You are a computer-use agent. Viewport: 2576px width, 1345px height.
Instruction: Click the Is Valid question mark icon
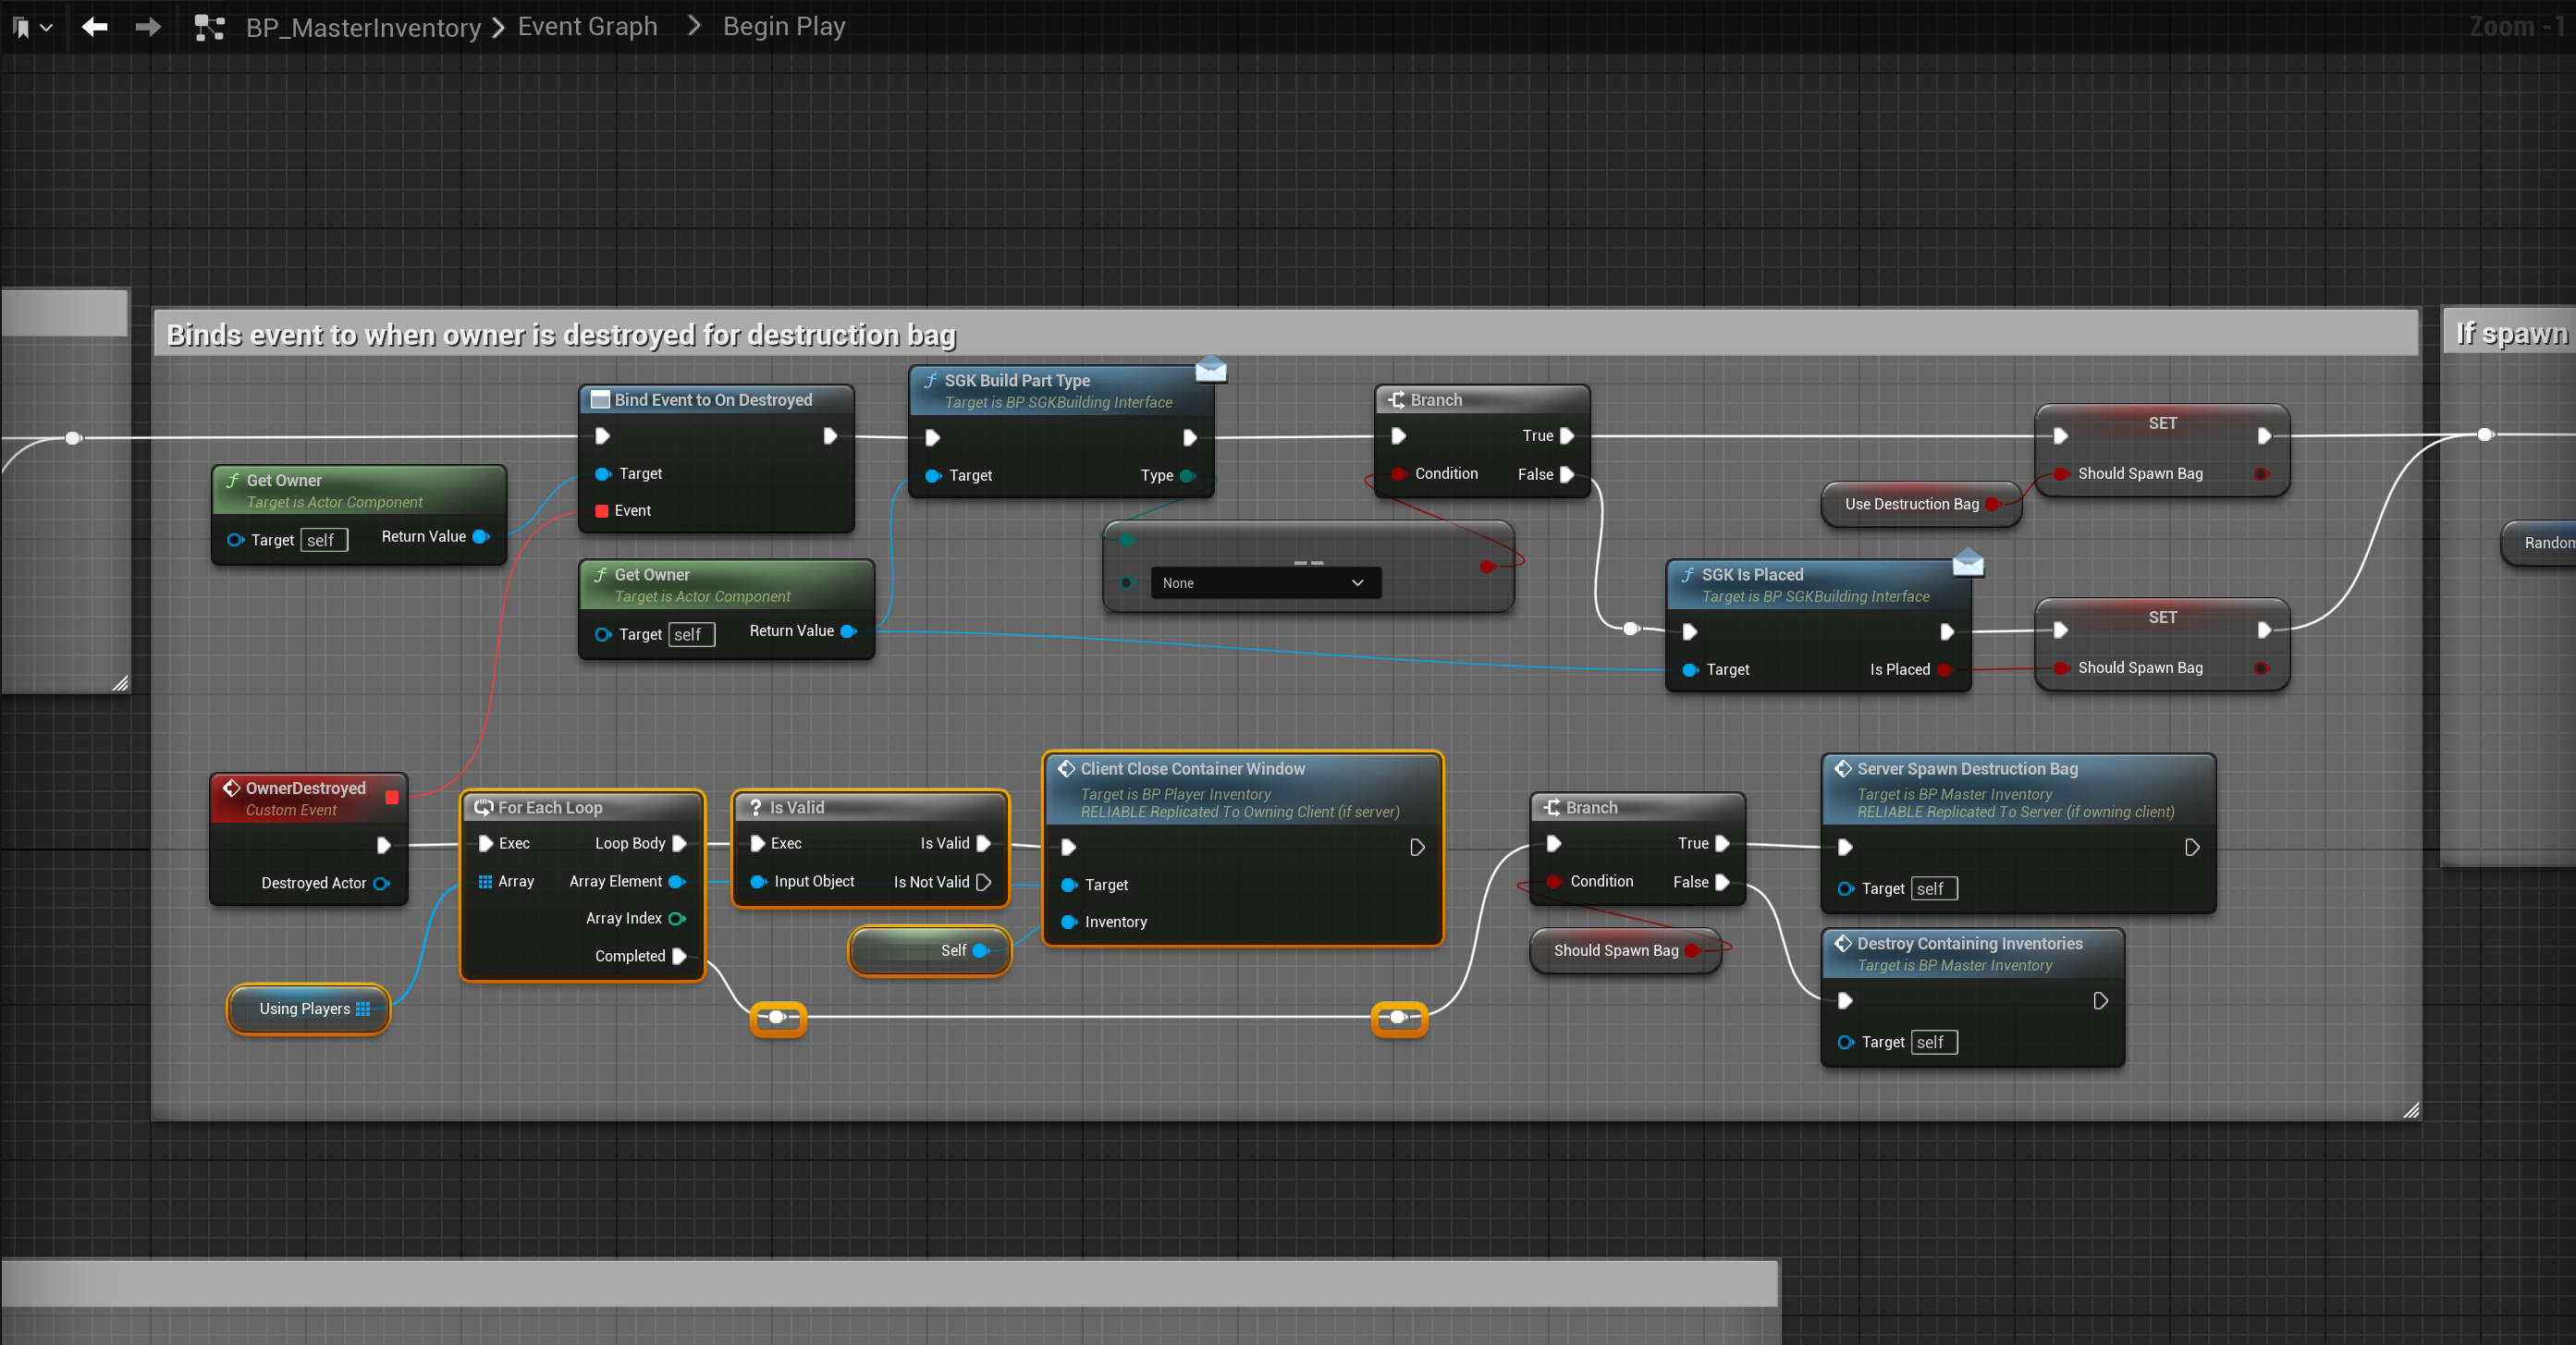755,807
